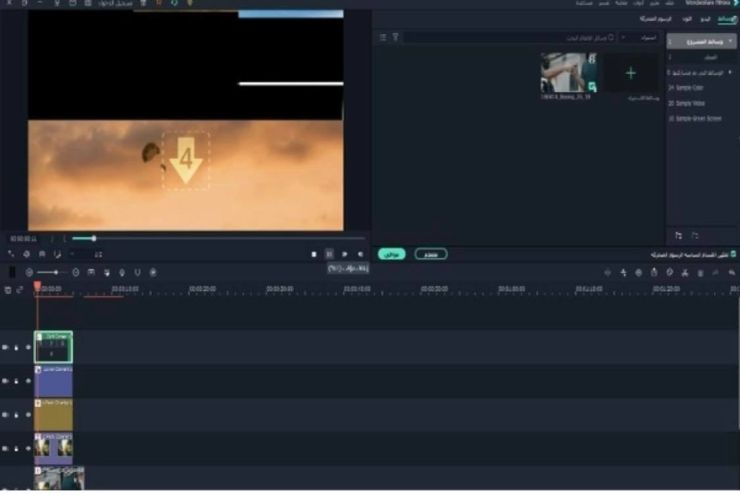740x495 pixels.
Task: Select the purple clip on second track
Action: (x=53, y=381)
